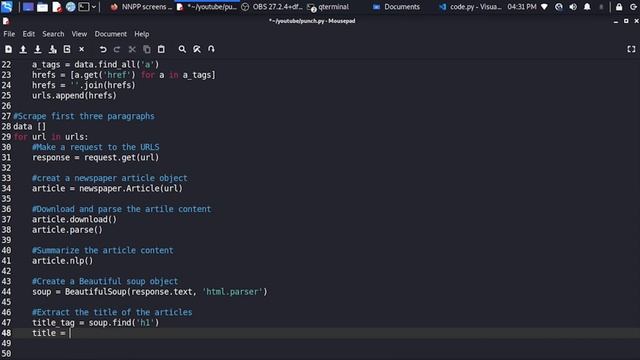Click 'article = newspaper.Article(url)' line

[107, 189]
